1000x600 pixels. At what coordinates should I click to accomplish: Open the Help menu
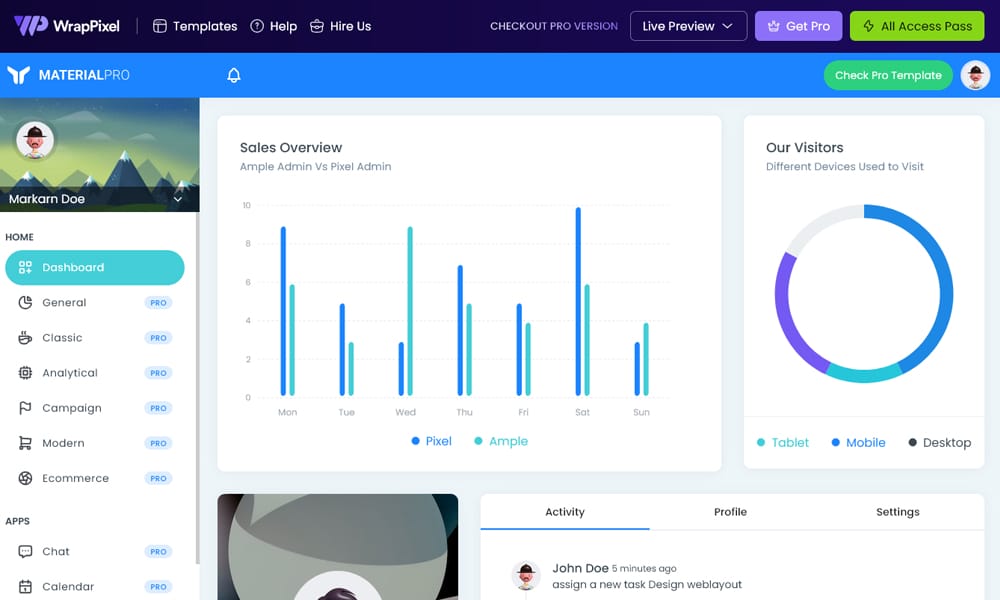coord(274,26)
